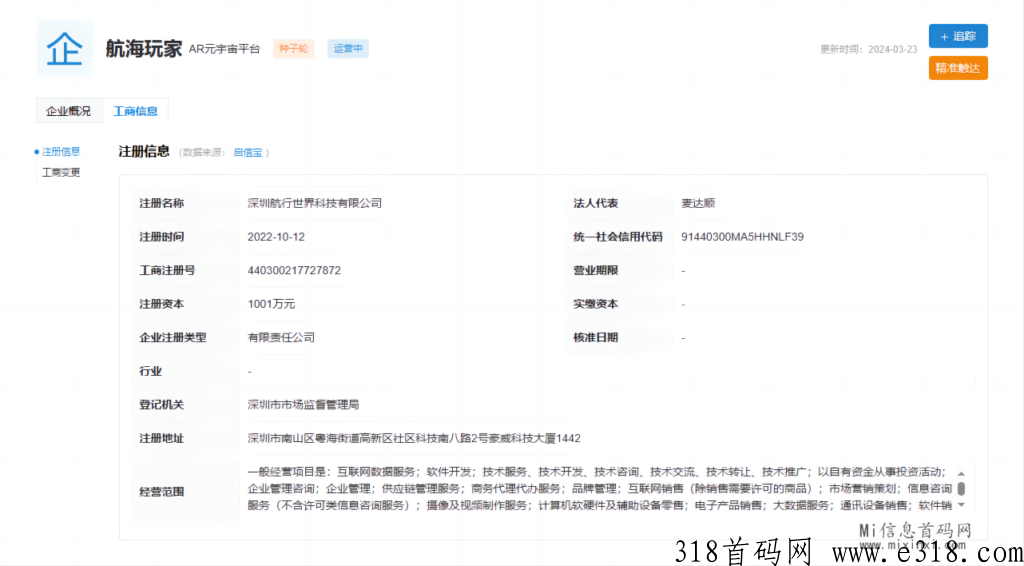This screenshot has width=1024, height=566.
Task: Switch to the 企业概况 tab
Action: 69,111
